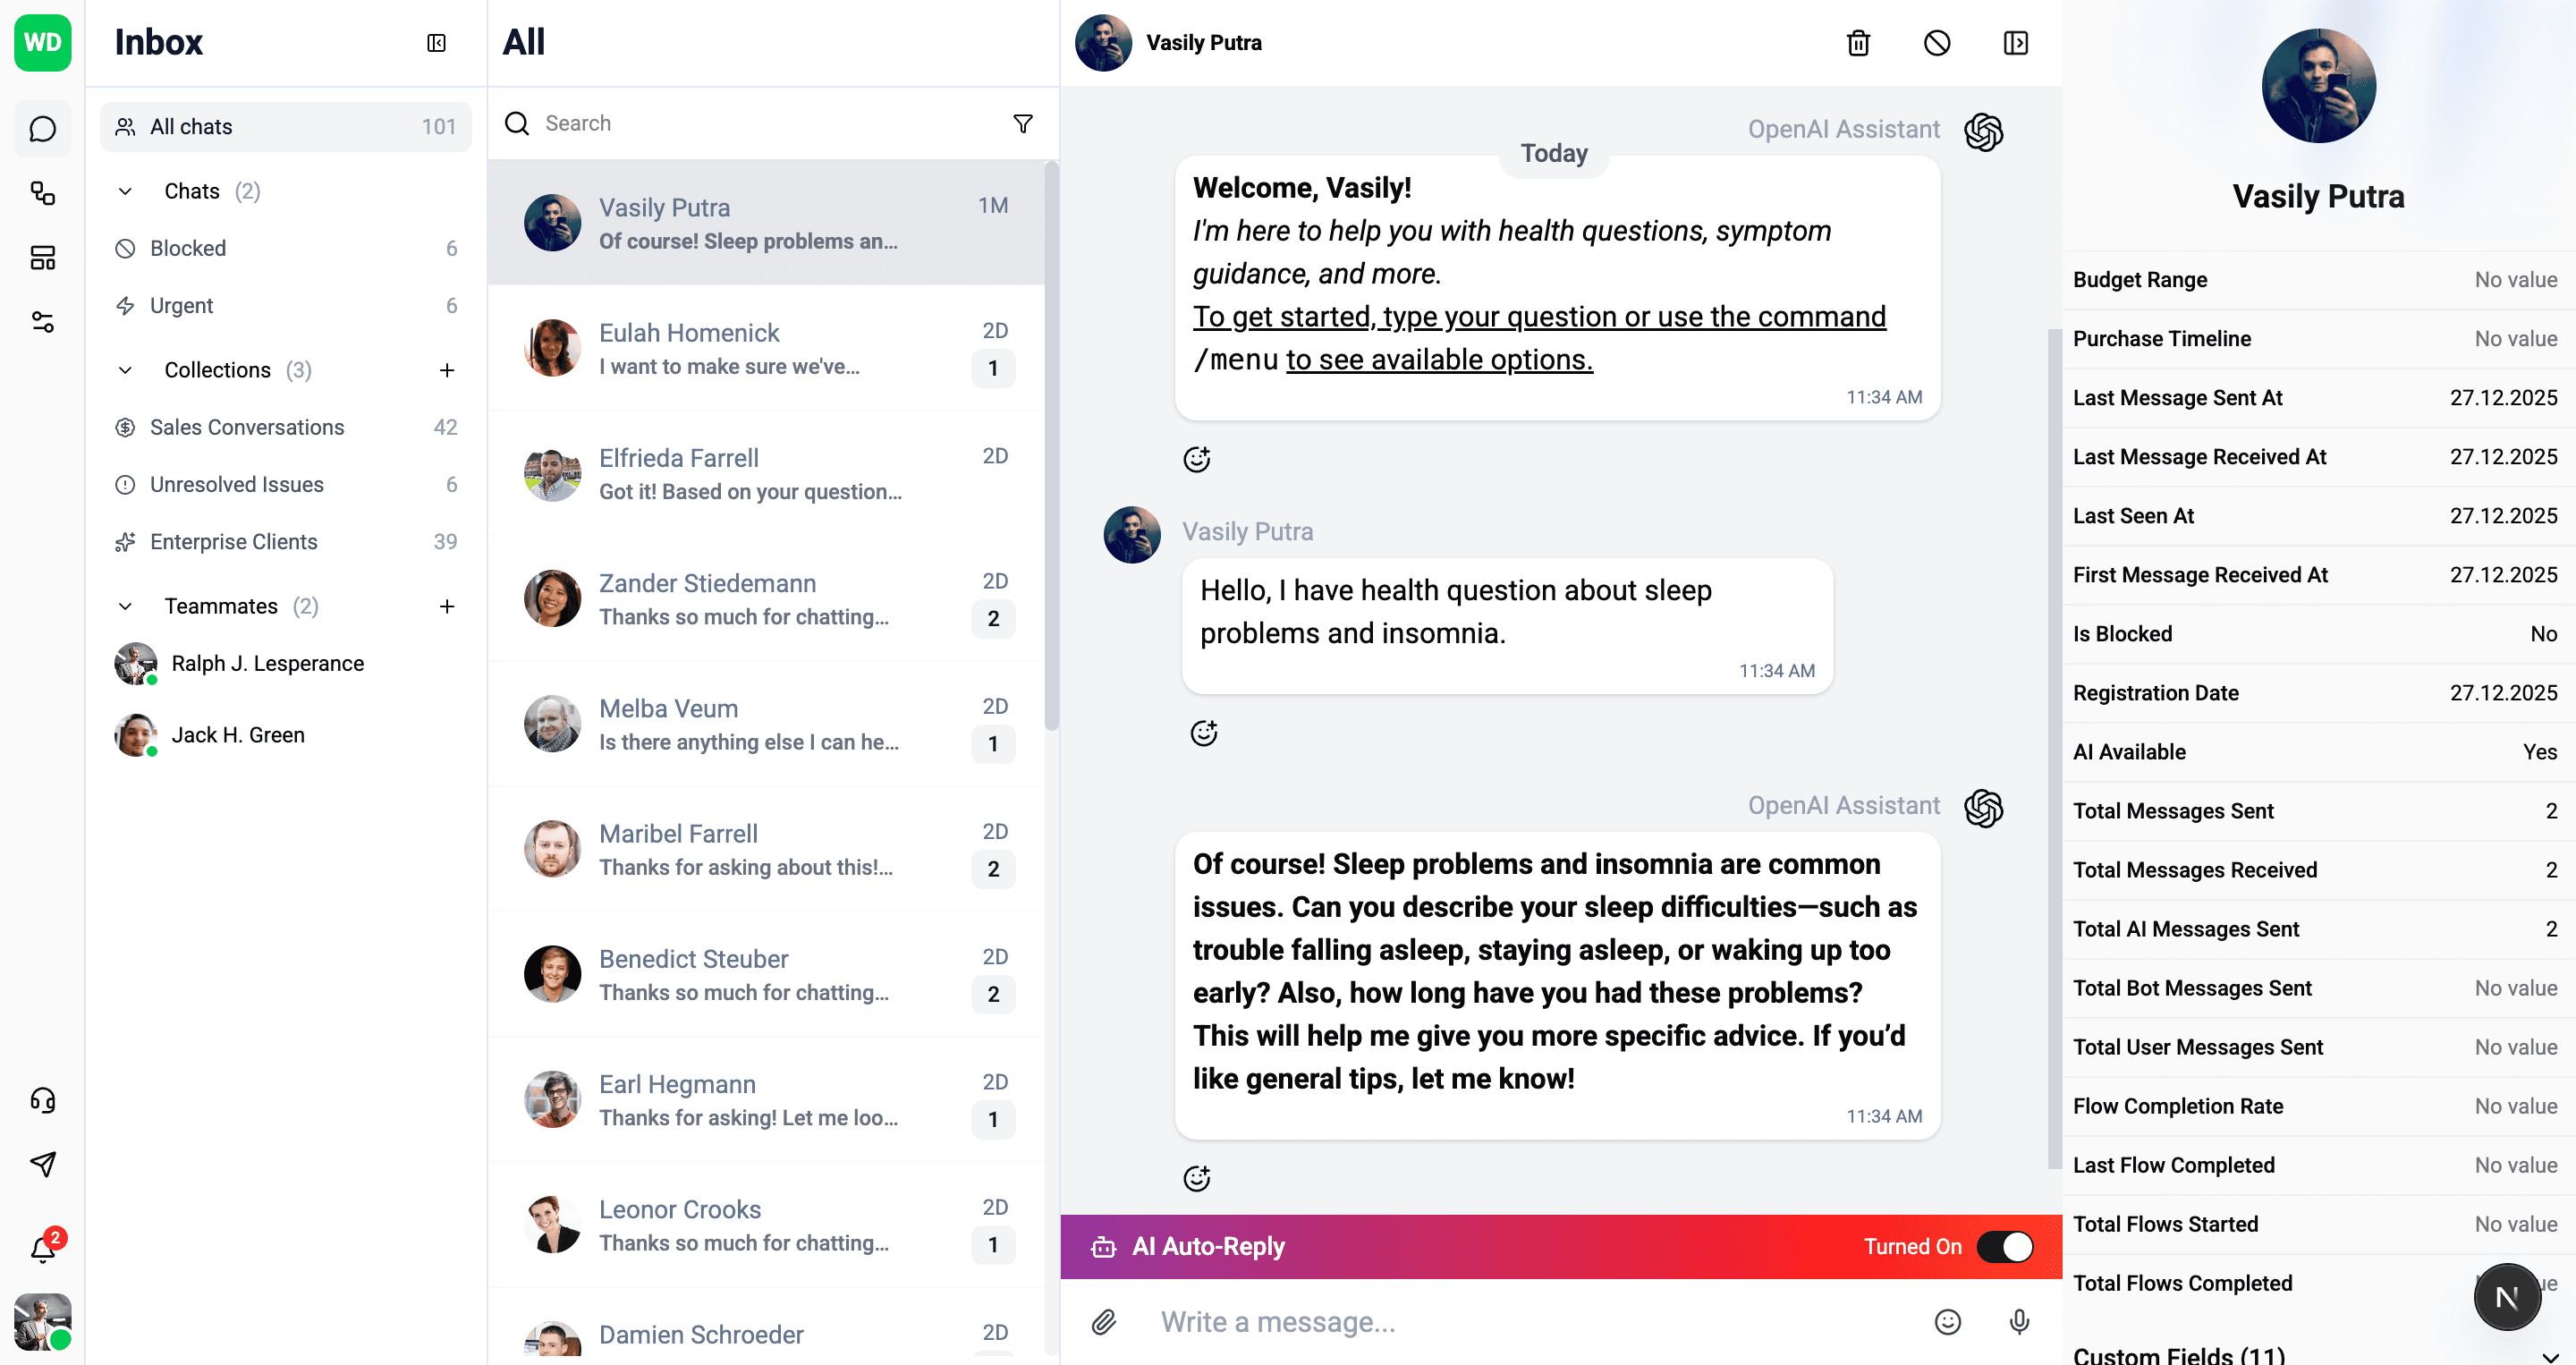Open the emoji picker in message box

[1947, 1322]
